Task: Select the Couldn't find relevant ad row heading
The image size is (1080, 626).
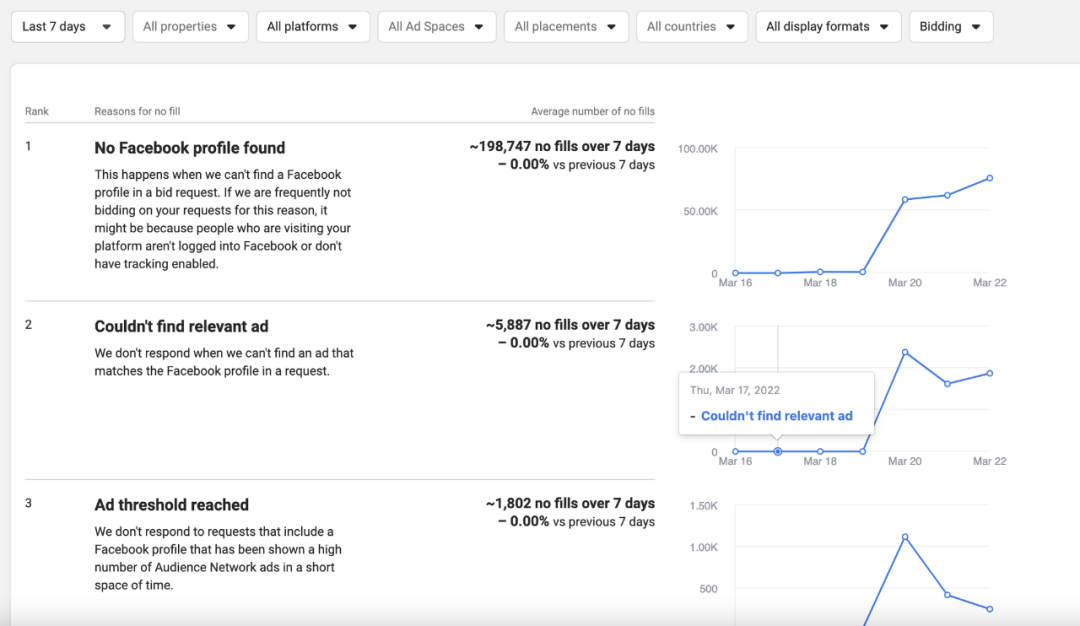Action: 181,326
